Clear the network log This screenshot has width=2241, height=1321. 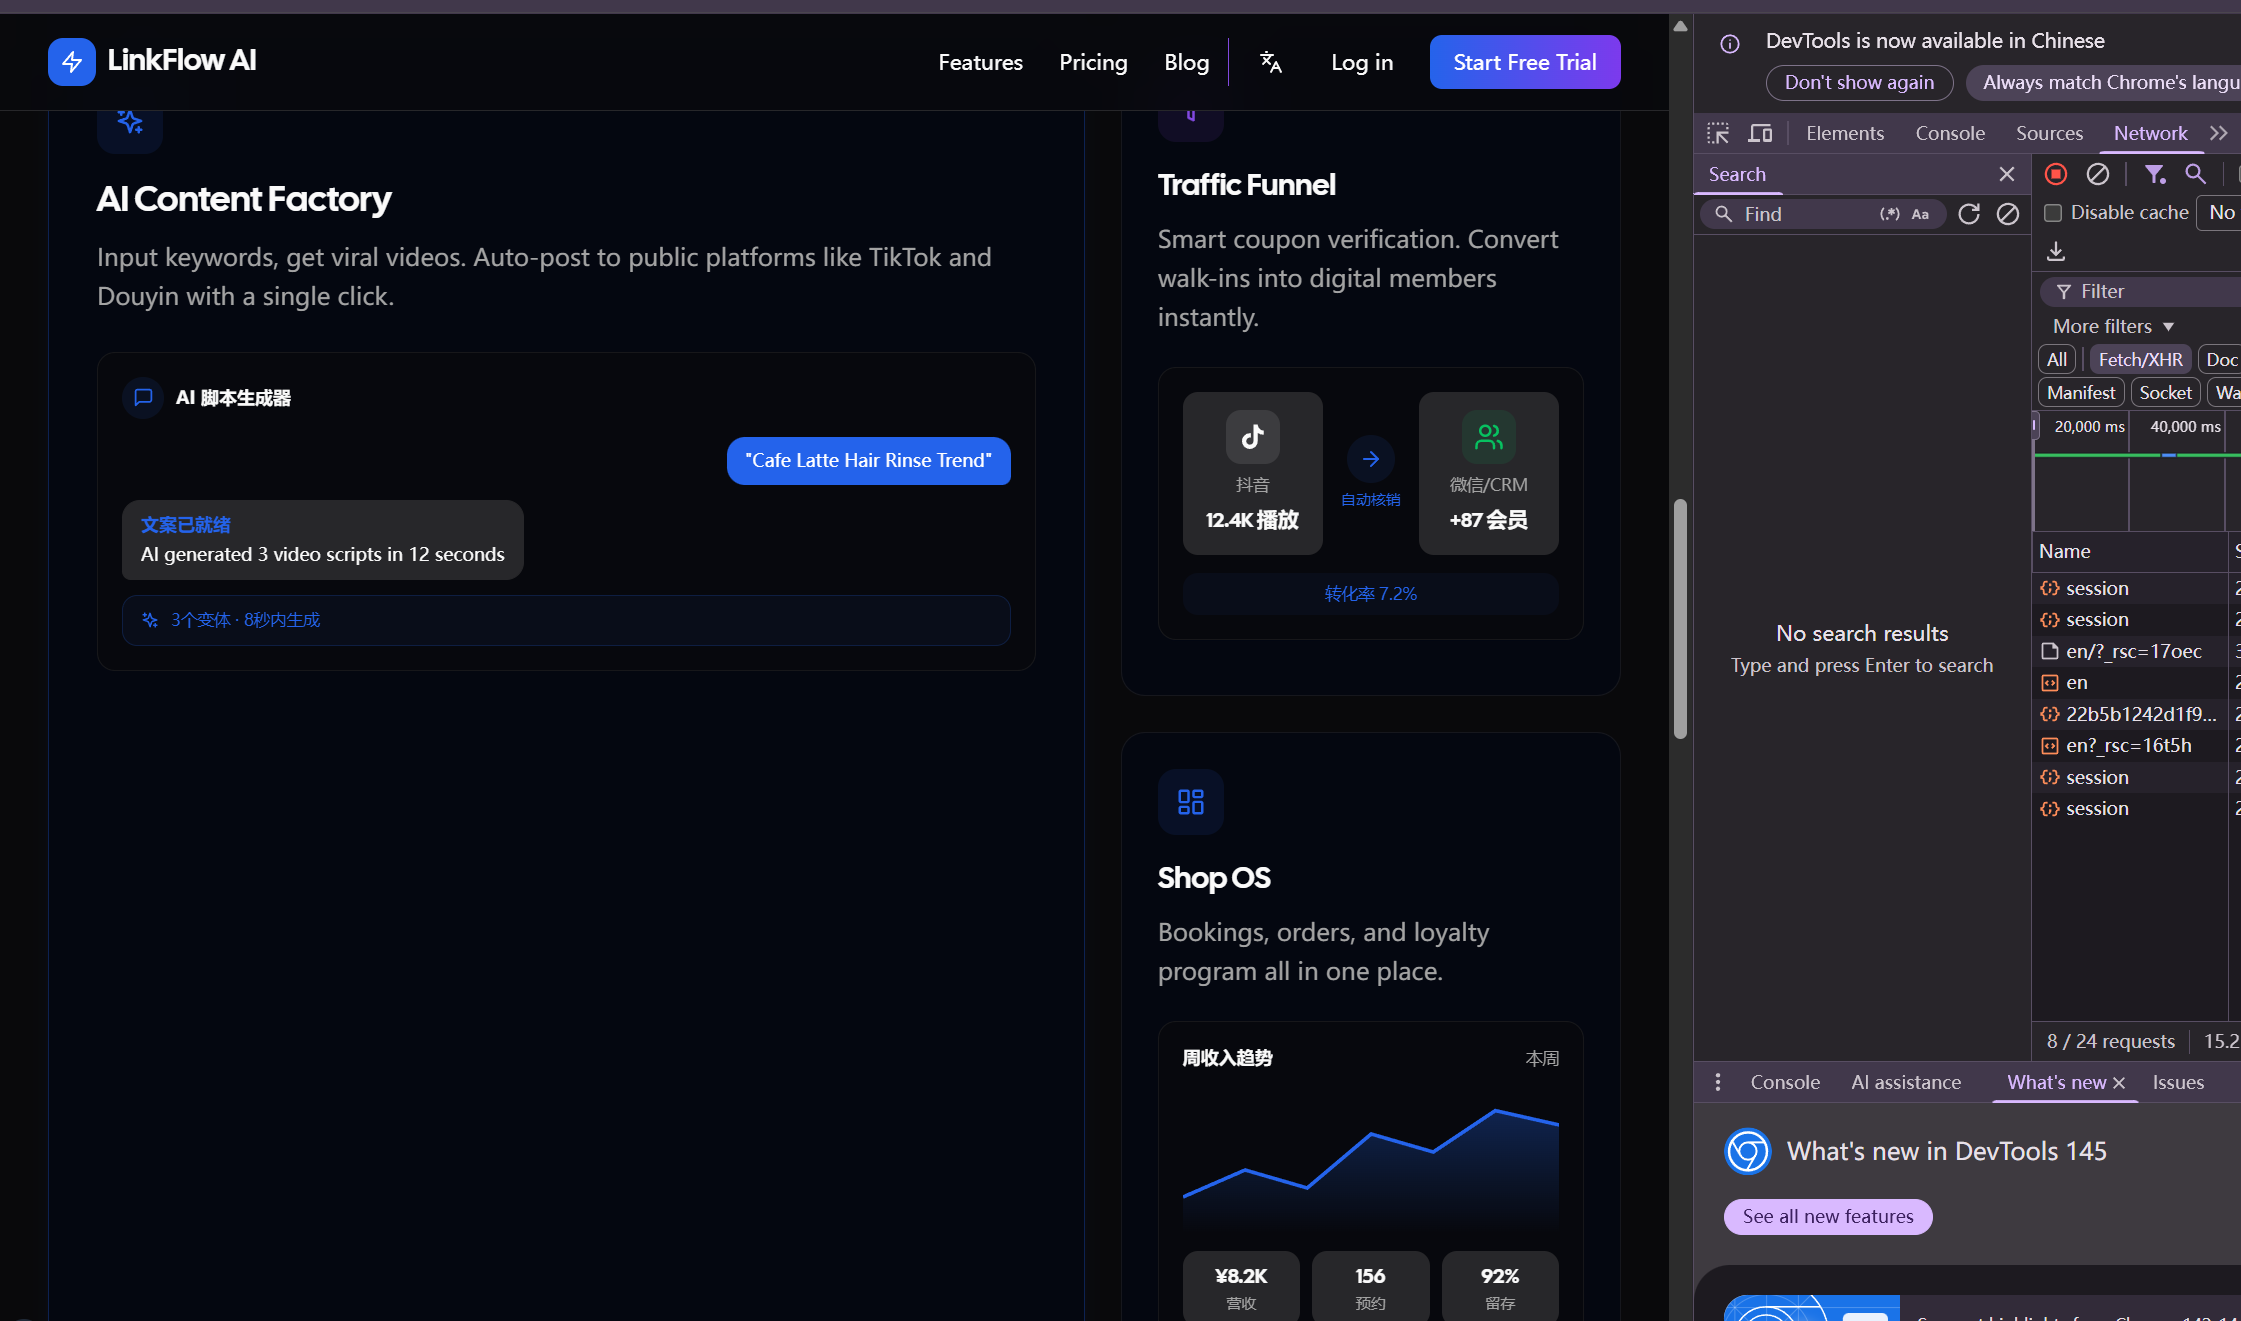click(x=2098, y=174)
